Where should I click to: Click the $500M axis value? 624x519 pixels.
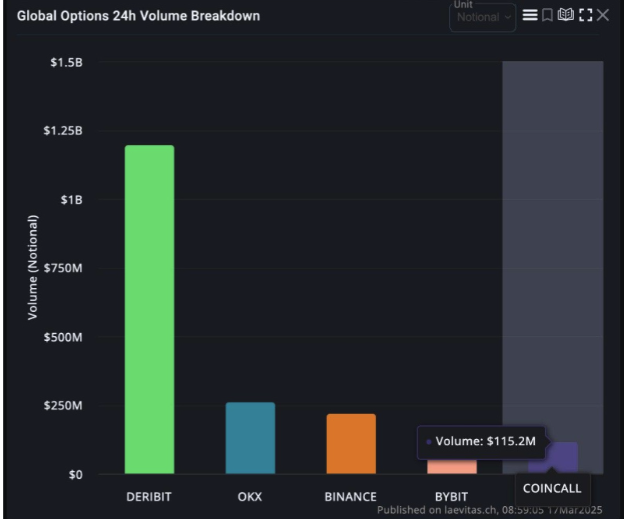[63, 338]
